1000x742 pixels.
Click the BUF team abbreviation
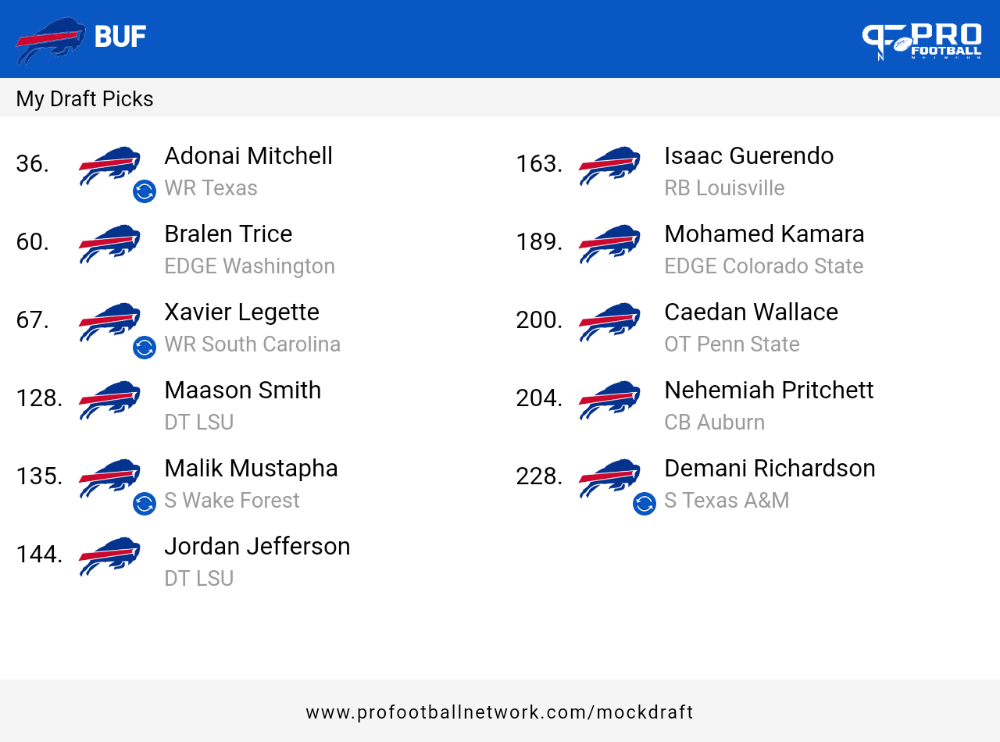[x=120, y=36]
